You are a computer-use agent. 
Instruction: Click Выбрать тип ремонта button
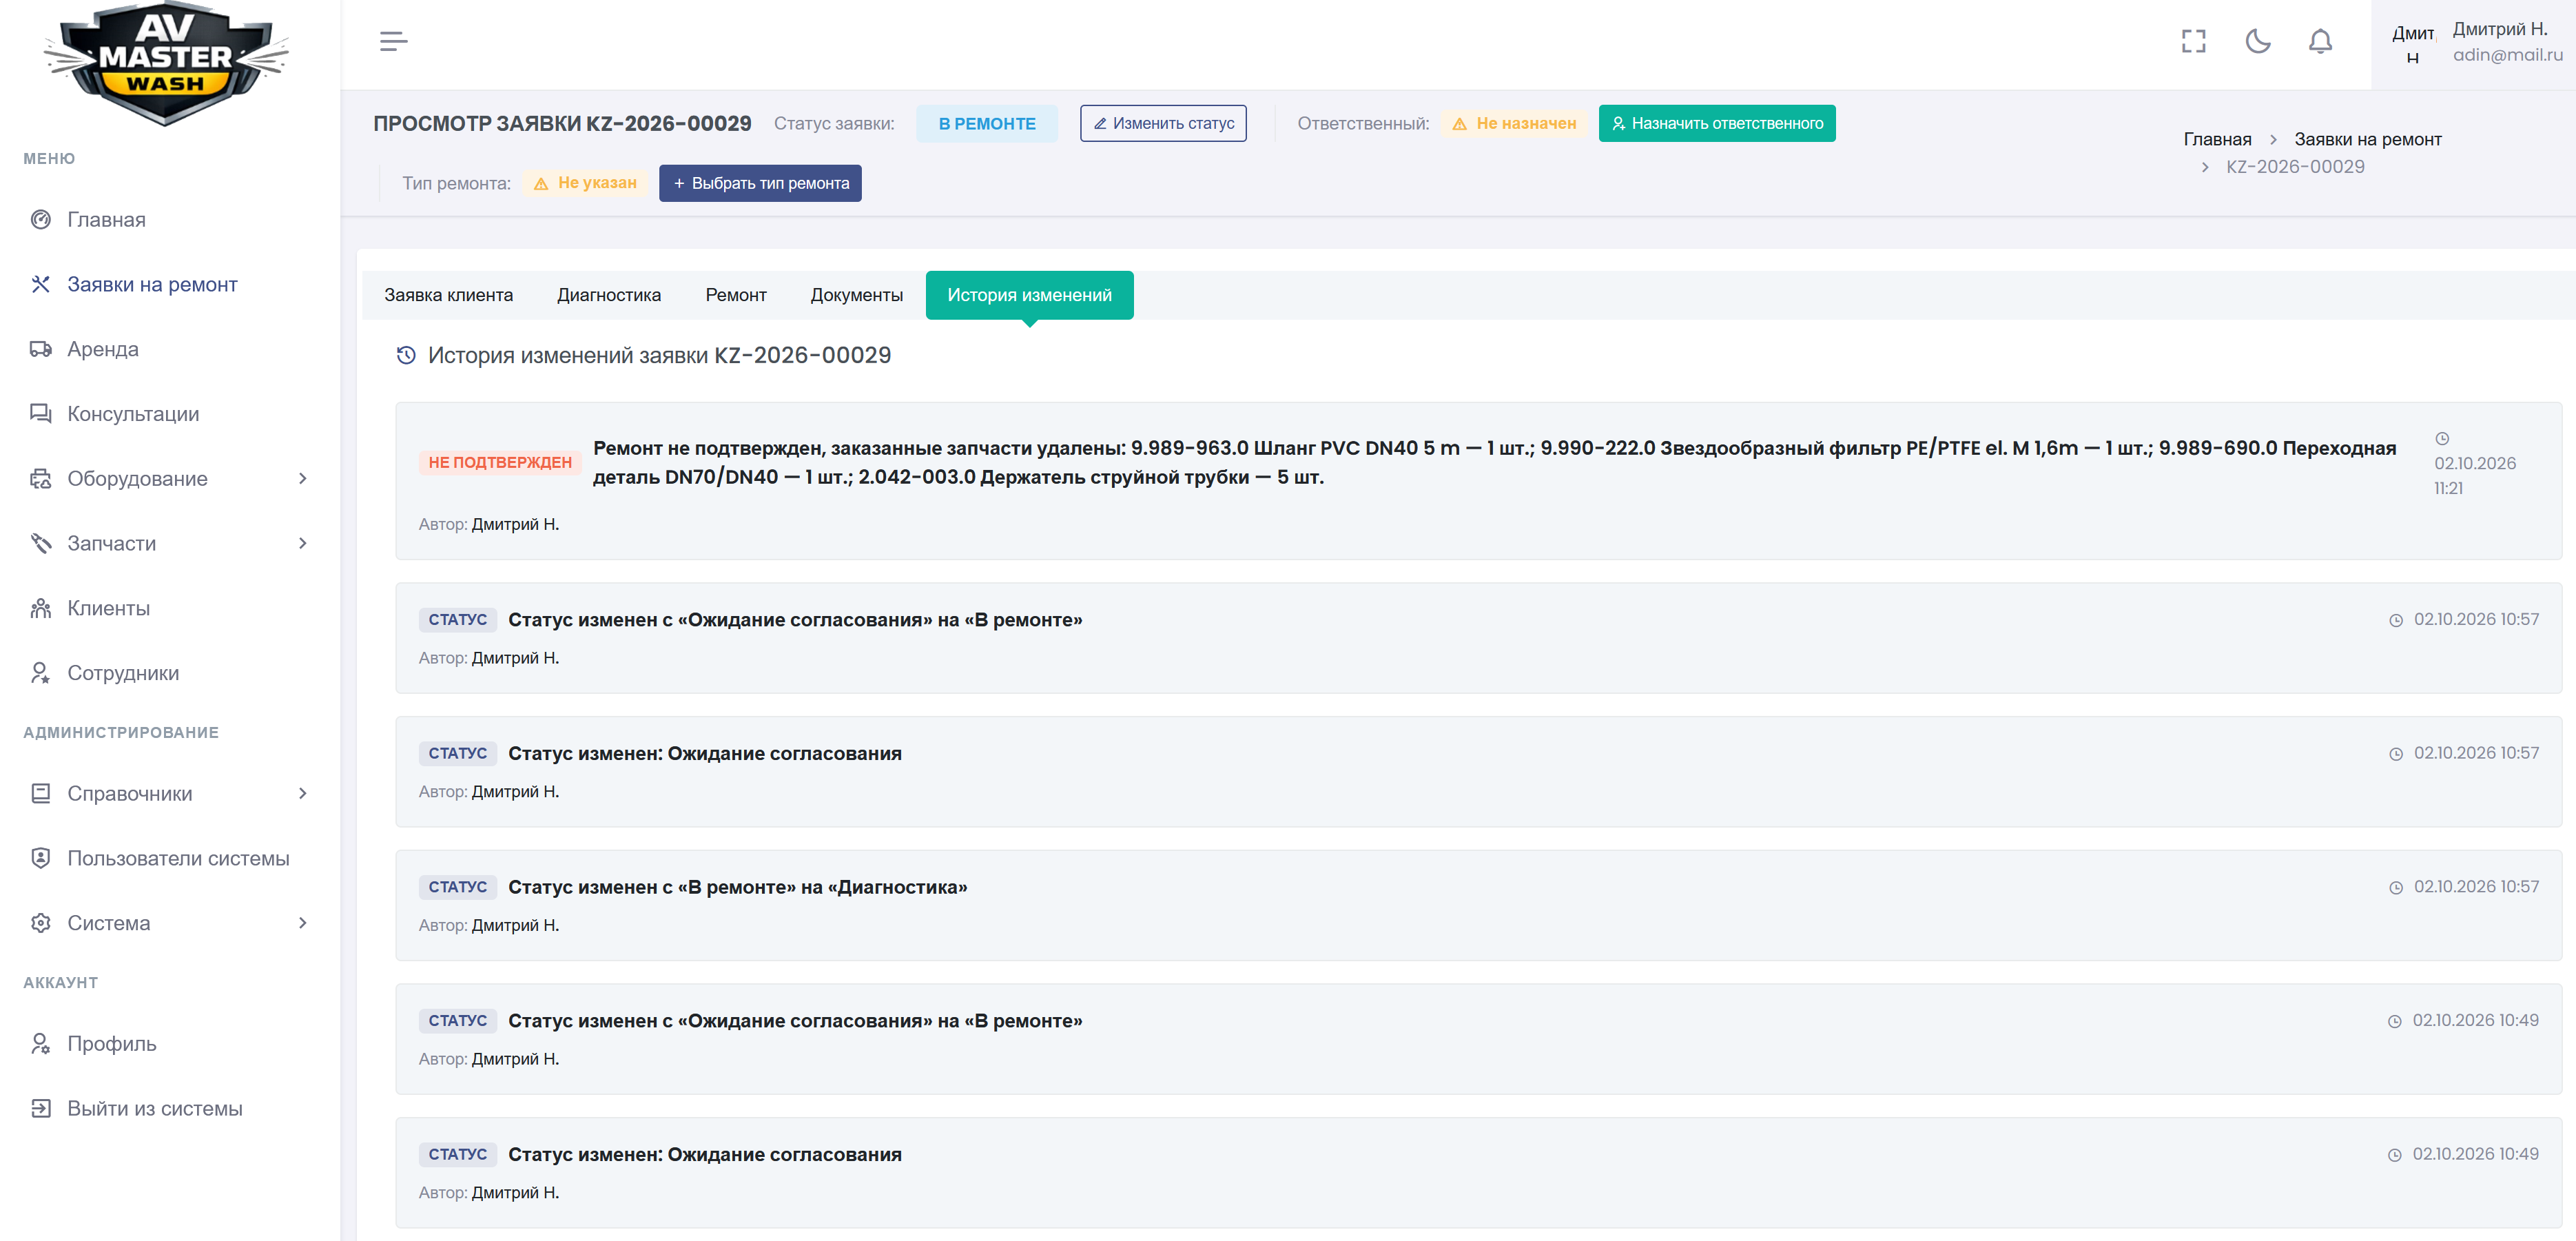click(760, 183)
